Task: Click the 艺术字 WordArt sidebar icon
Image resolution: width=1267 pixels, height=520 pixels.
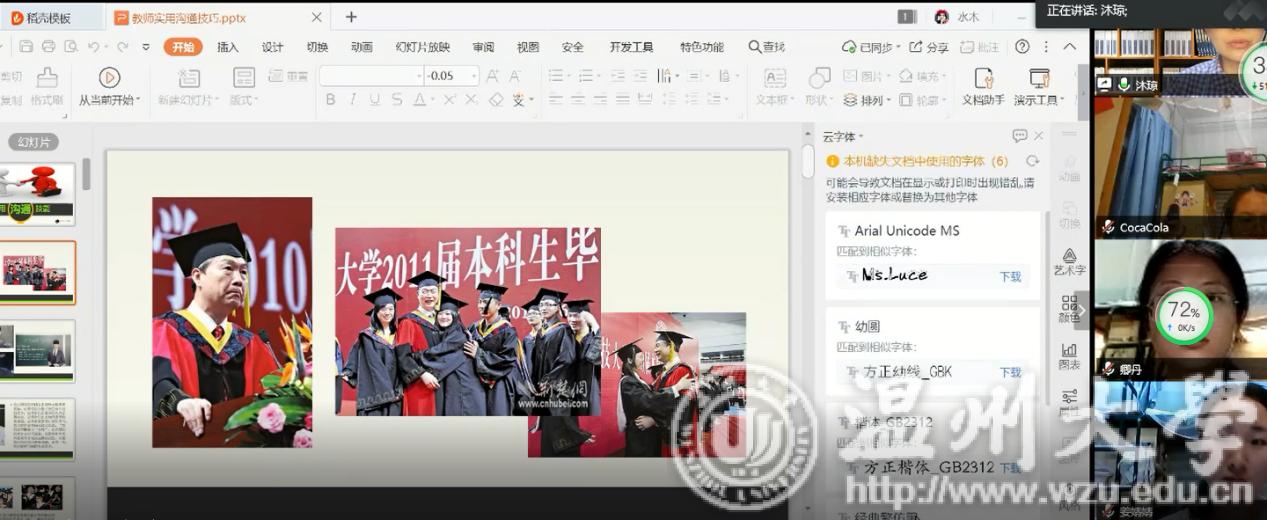Action: [1069, 257]
